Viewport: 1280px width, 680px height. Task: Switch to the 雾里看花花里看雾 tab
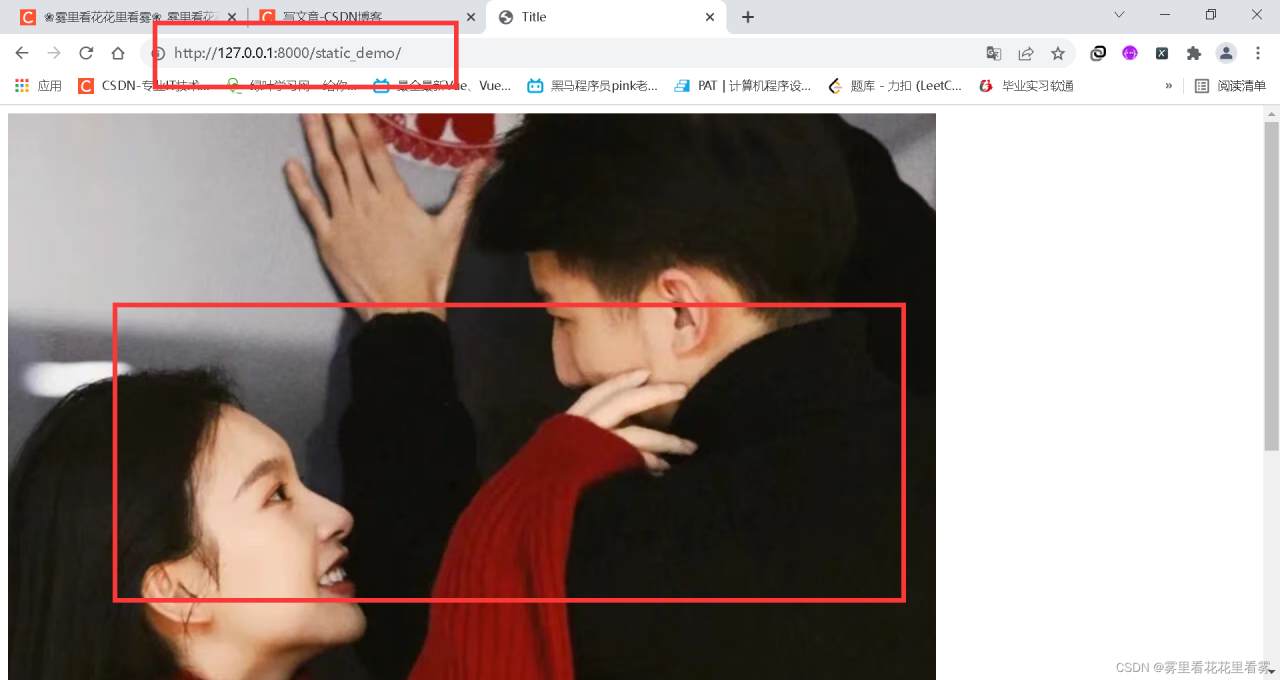130,16
